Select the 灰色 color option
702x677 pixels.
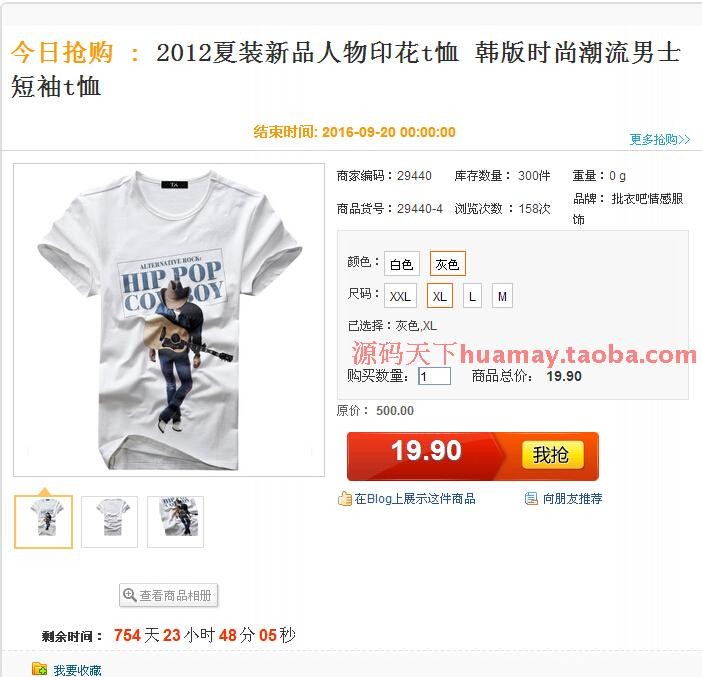(447, 264)
